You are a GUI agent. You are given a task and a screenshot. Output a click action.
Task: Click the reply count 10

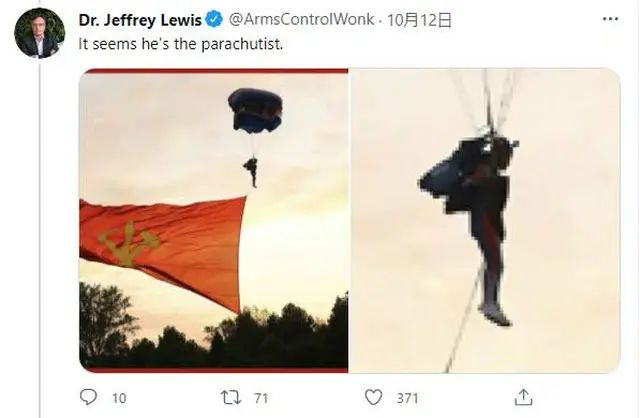(x=119, y=398)
